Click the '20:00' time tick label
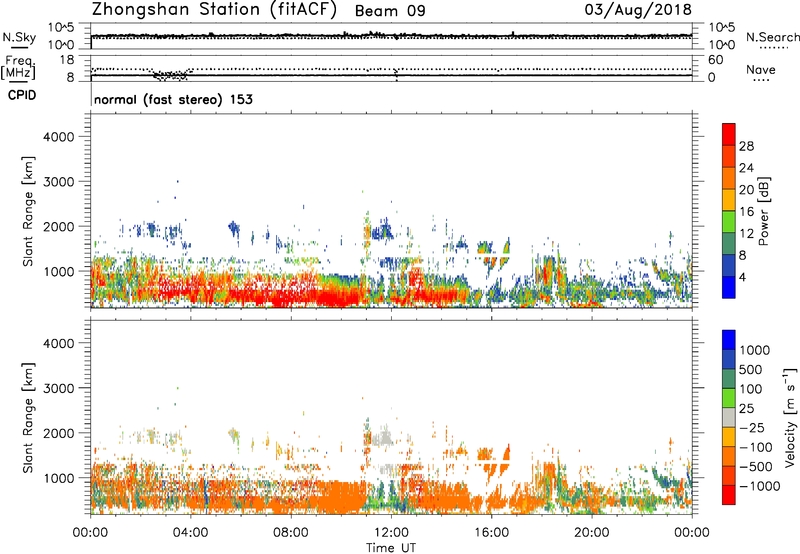This screenshot has width=800, height=554. [592, 533]
